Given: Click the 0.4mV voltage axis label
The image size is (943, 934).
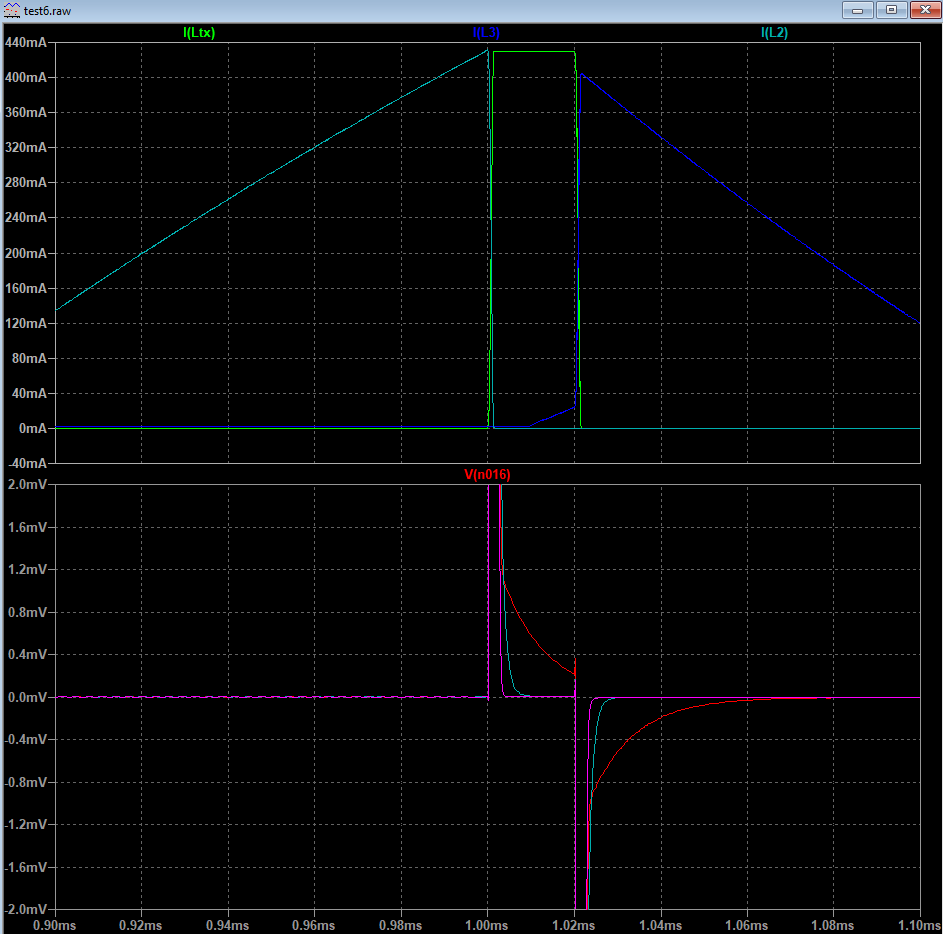Looking at the screenshot, I should [27, 654].
